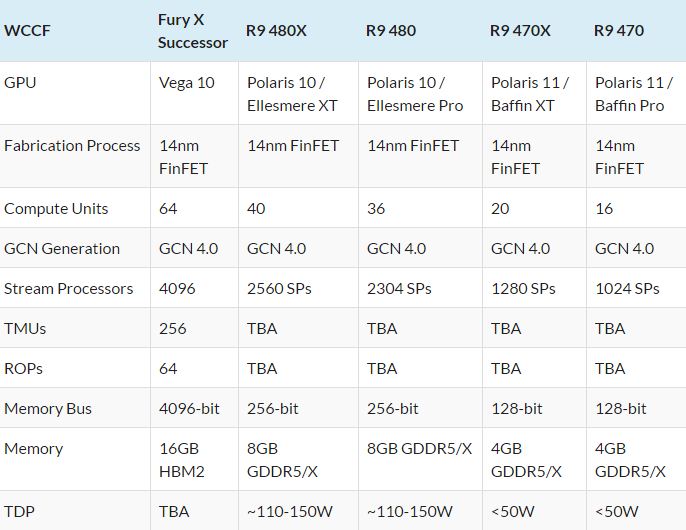Click the 1024 SPs cell
Viewport: 686px width, 530px height.
(627, 289)
